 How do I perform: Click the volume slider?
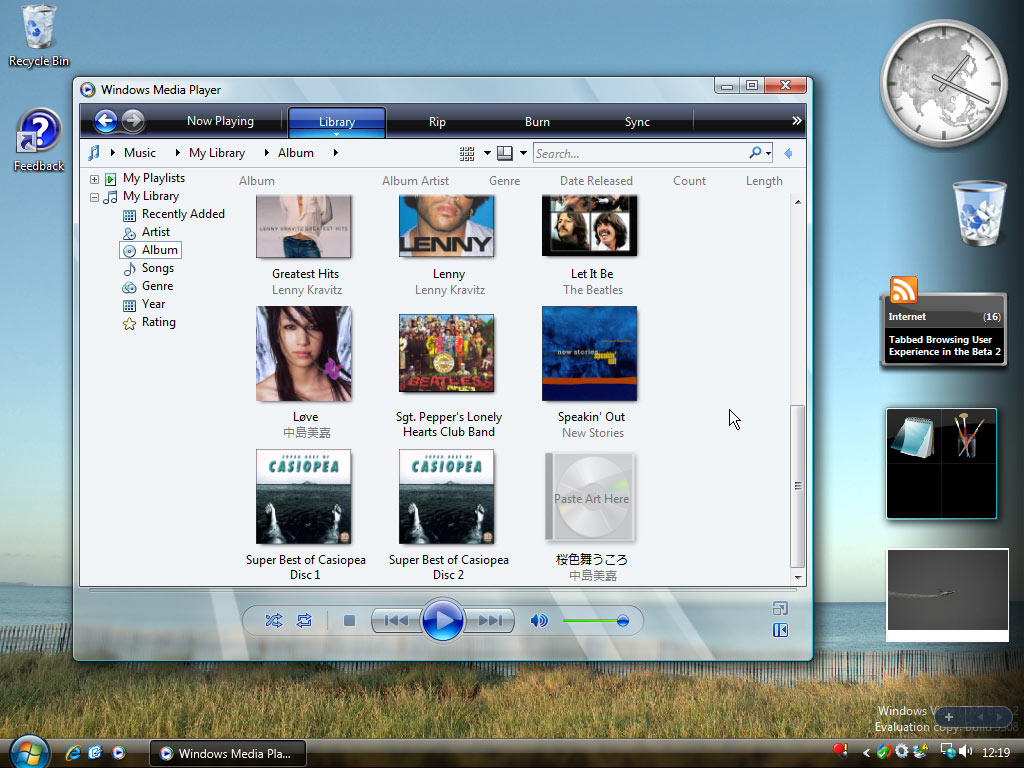pos(595,620)
